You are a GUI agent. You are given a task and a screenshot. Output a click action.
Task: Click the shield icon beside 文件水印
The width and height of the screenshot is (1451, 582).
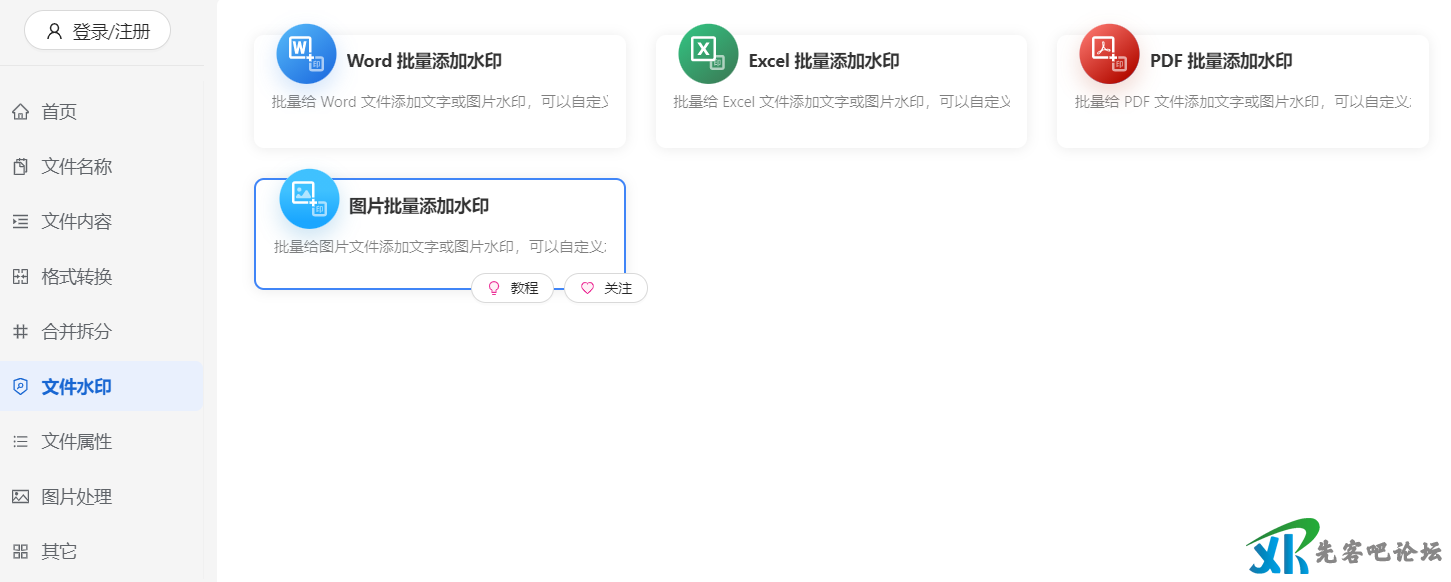click(x=20, y=387)
